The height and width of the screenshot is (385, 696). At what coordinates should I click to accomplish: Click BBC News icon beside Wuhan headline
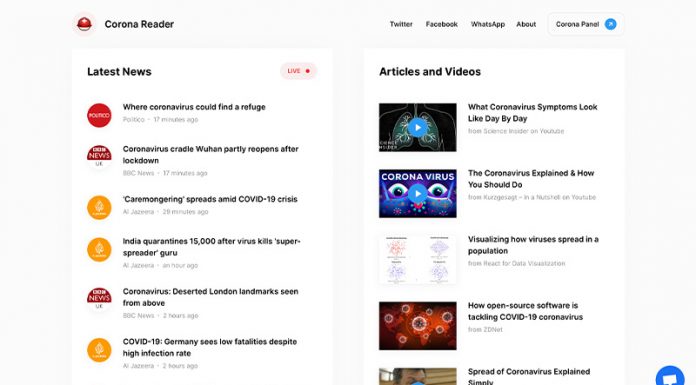(x=99, y=156)
